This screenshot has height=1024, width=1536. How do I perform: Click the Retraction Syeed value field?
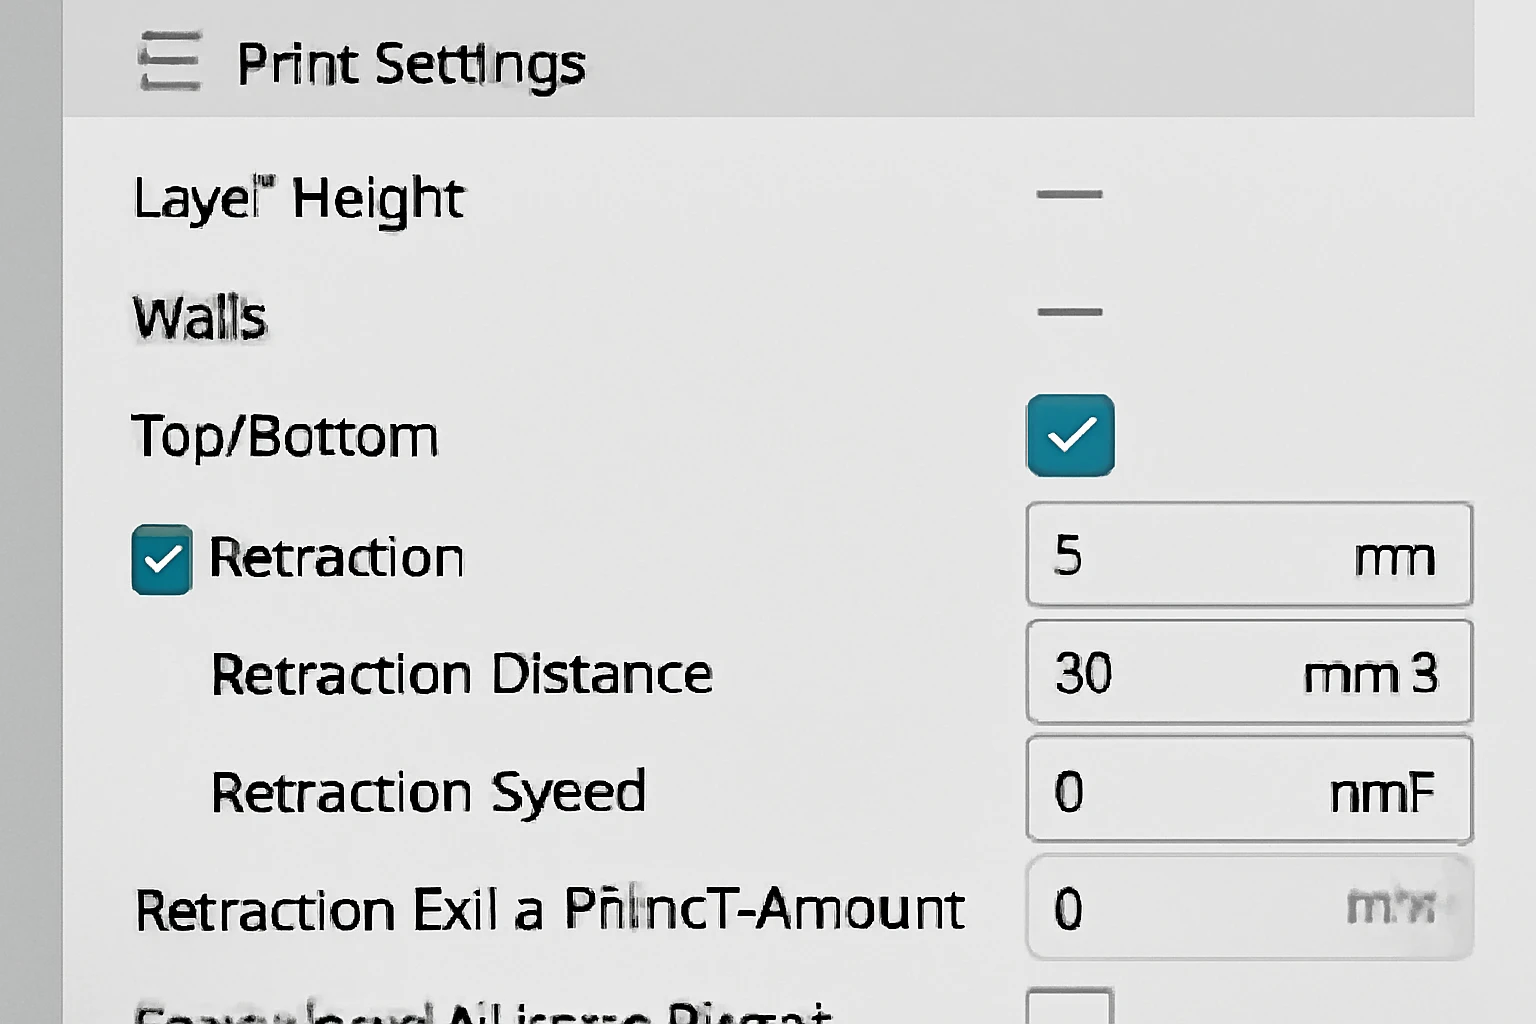coord(1248,790)
